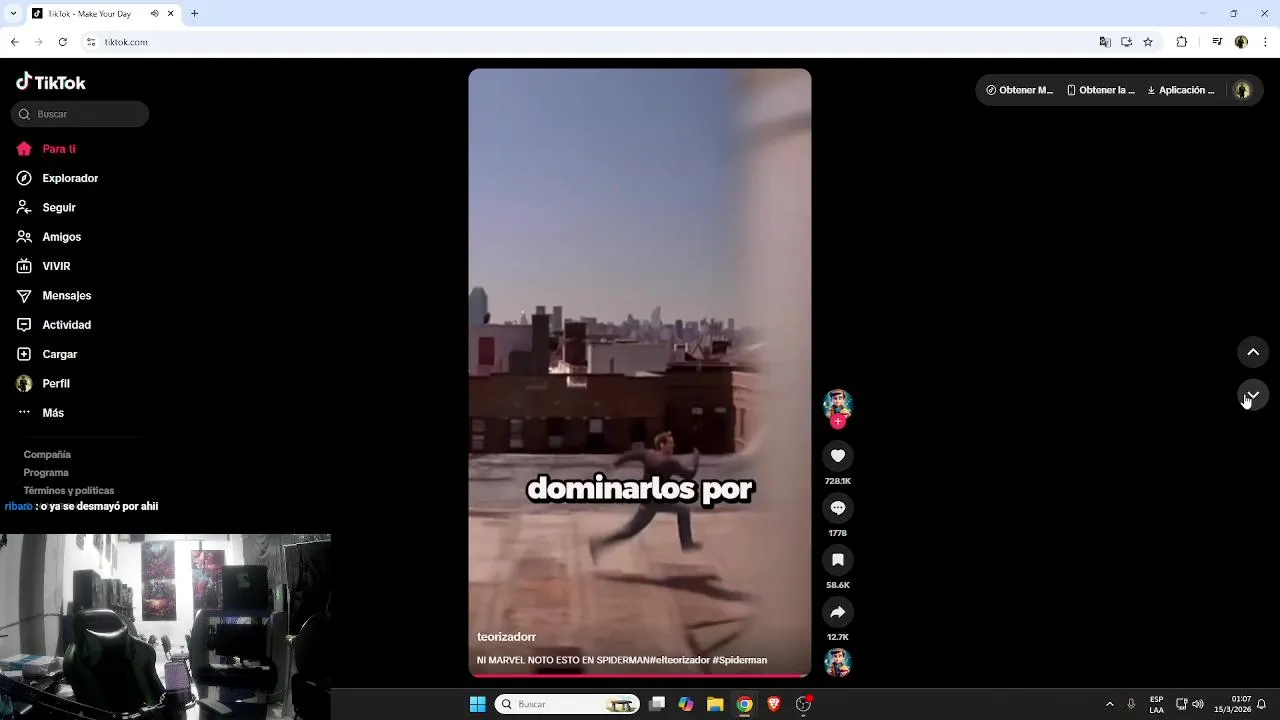Open Perfil via the sidebar avatar
Viewport: 1280px width, 720px height.
[x=24, y=383]
